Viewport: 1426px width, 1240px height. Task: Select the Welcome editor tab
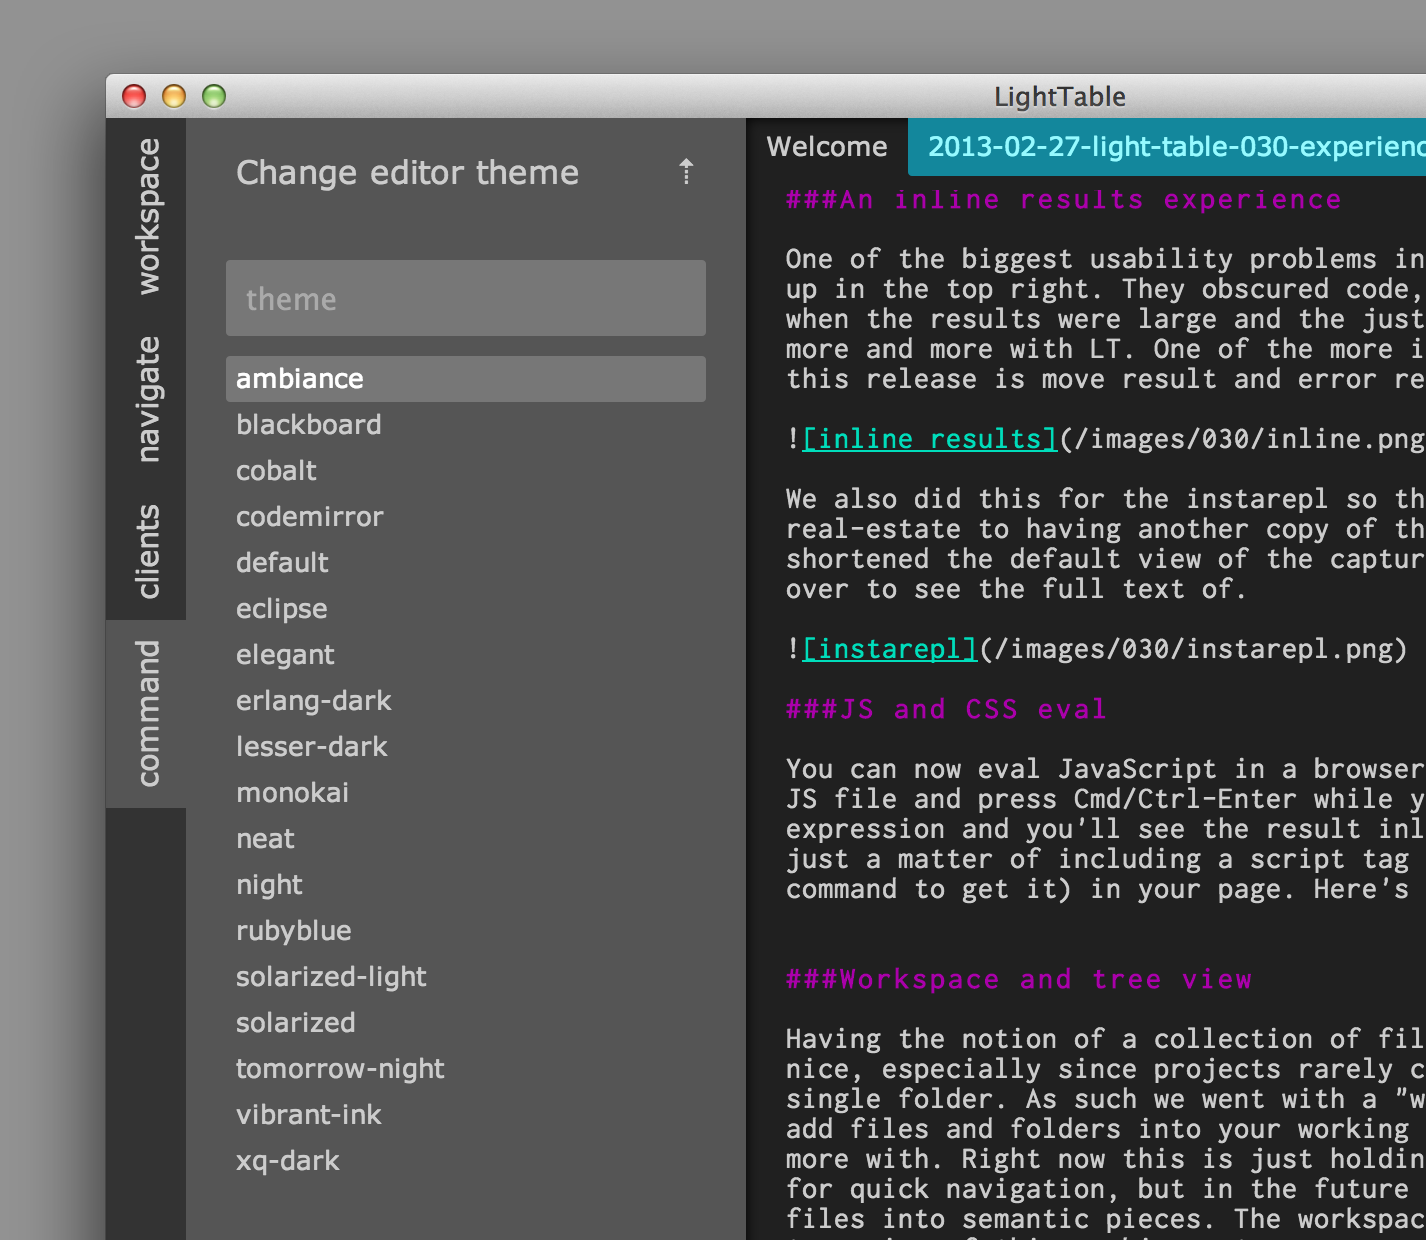click(826, 147)
